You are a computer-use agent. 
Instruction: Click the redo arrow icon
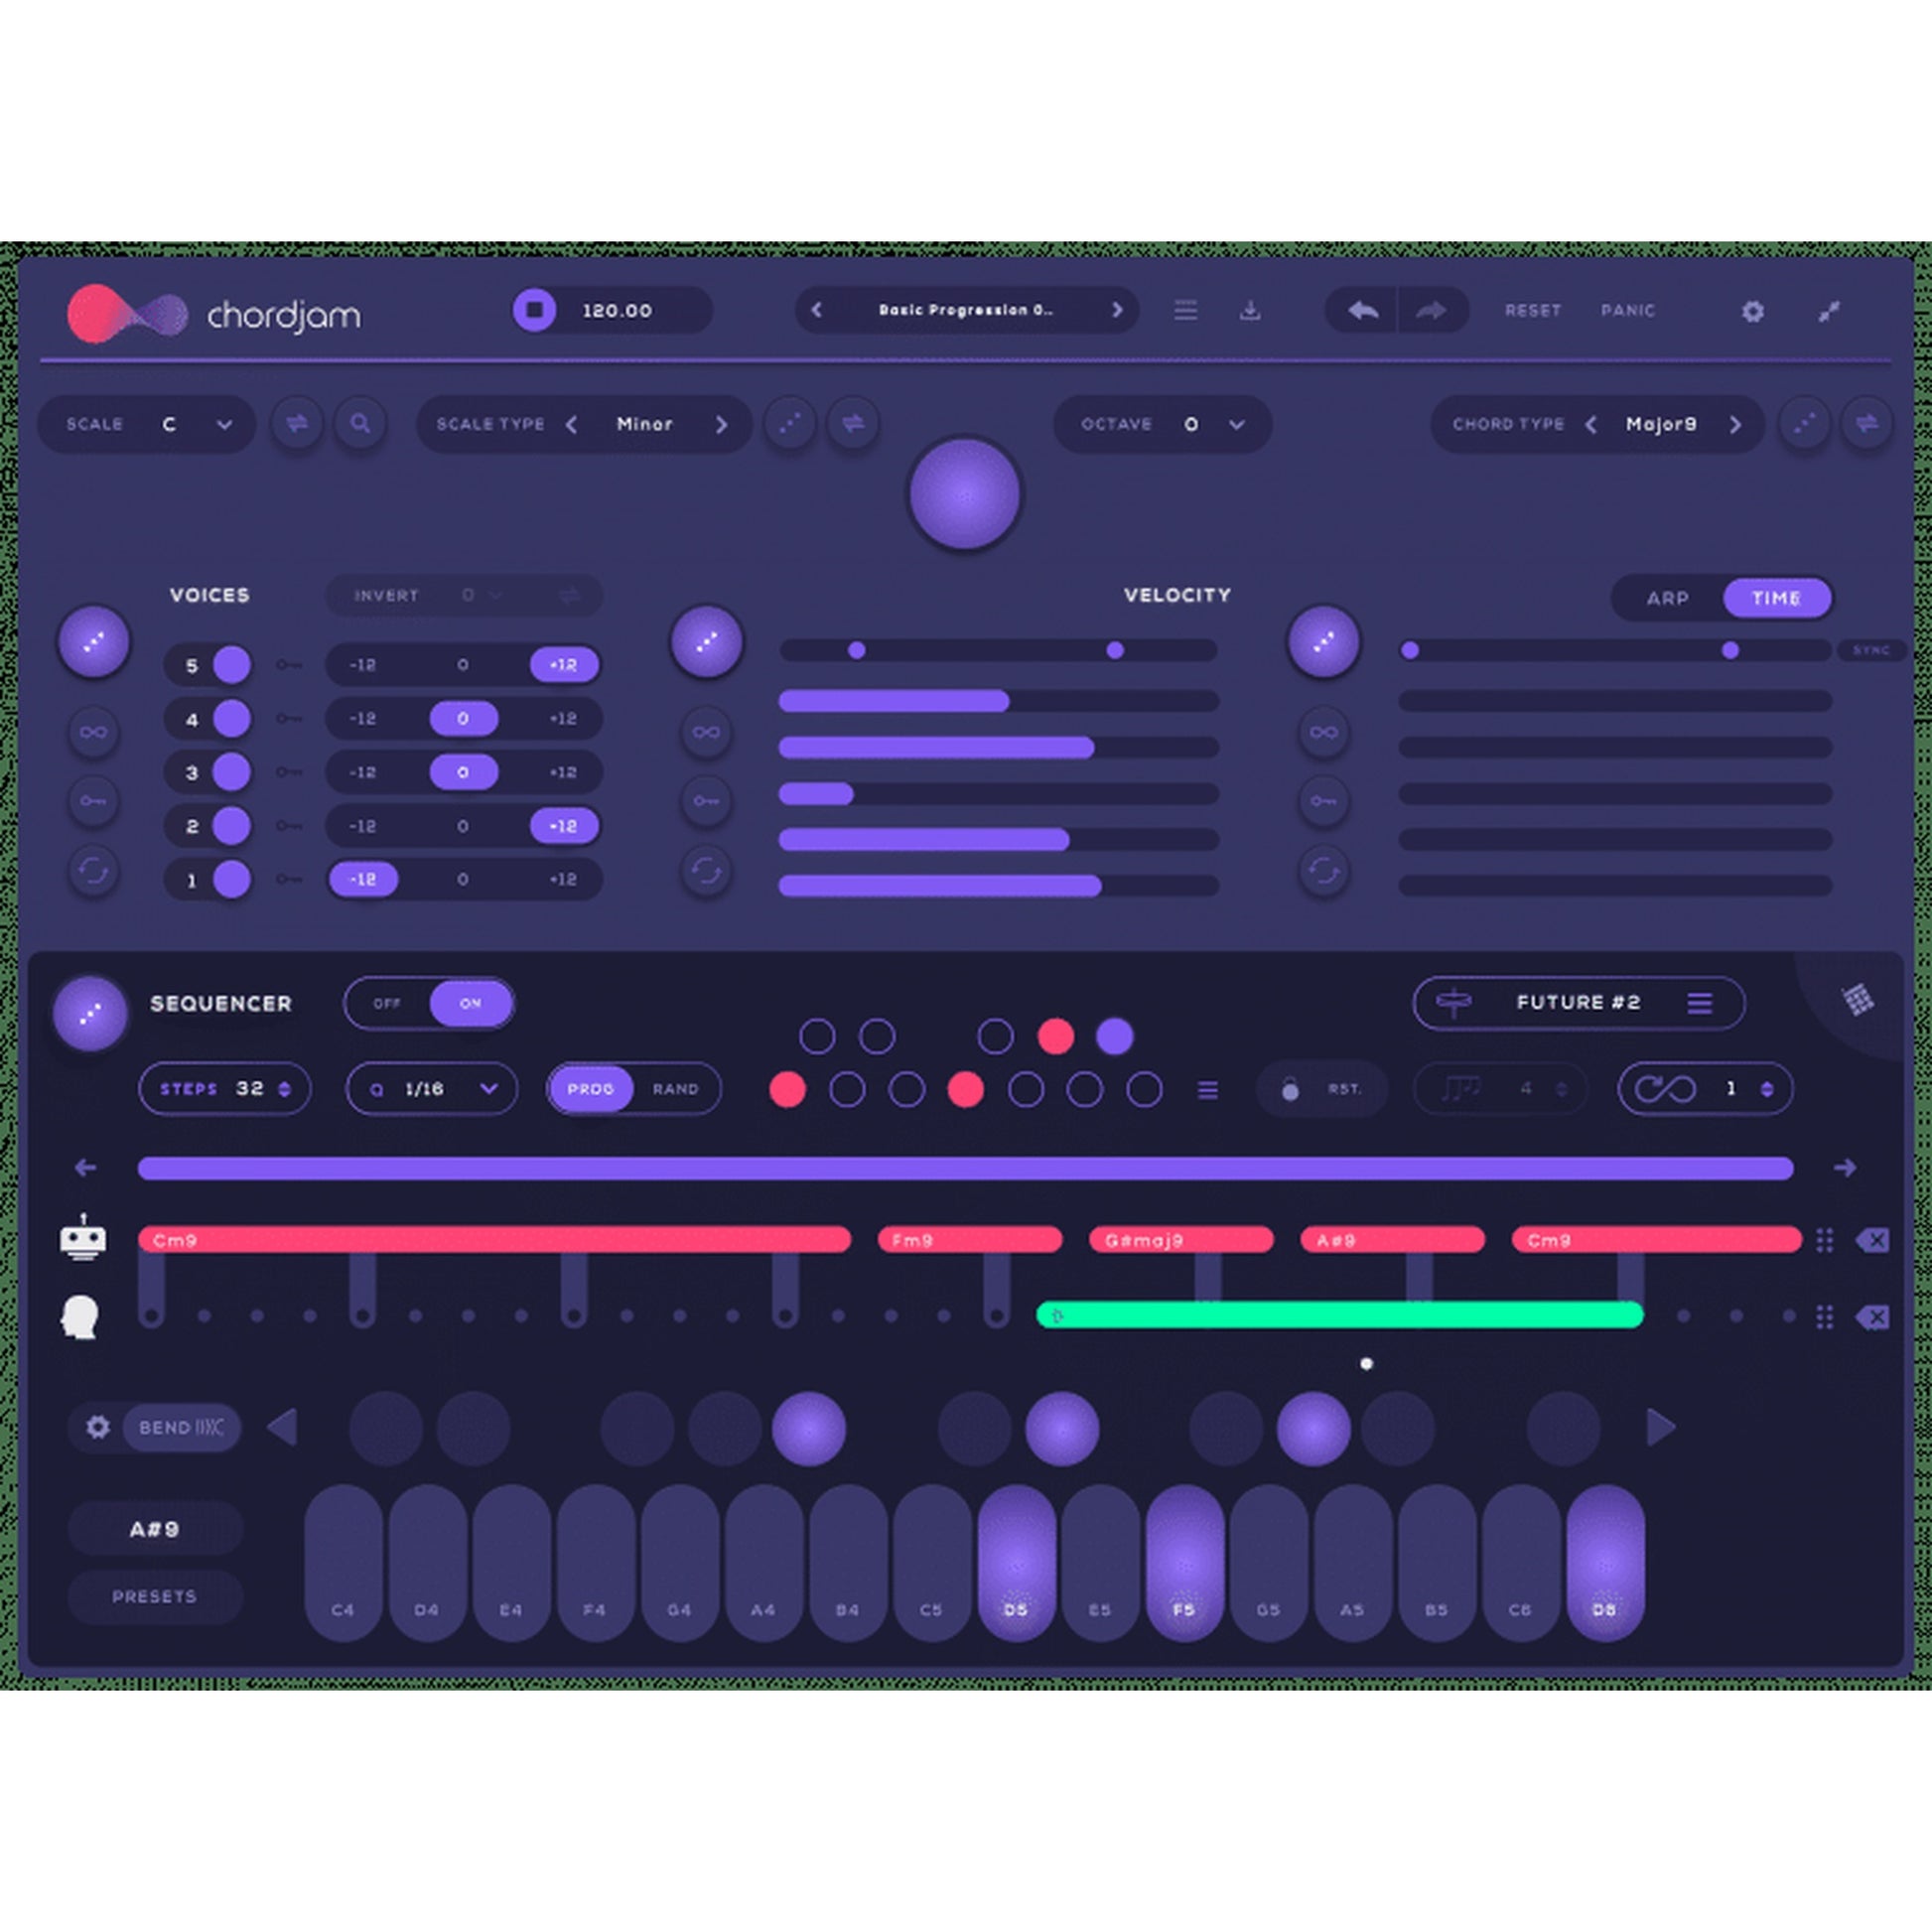tap(1430, 311)
